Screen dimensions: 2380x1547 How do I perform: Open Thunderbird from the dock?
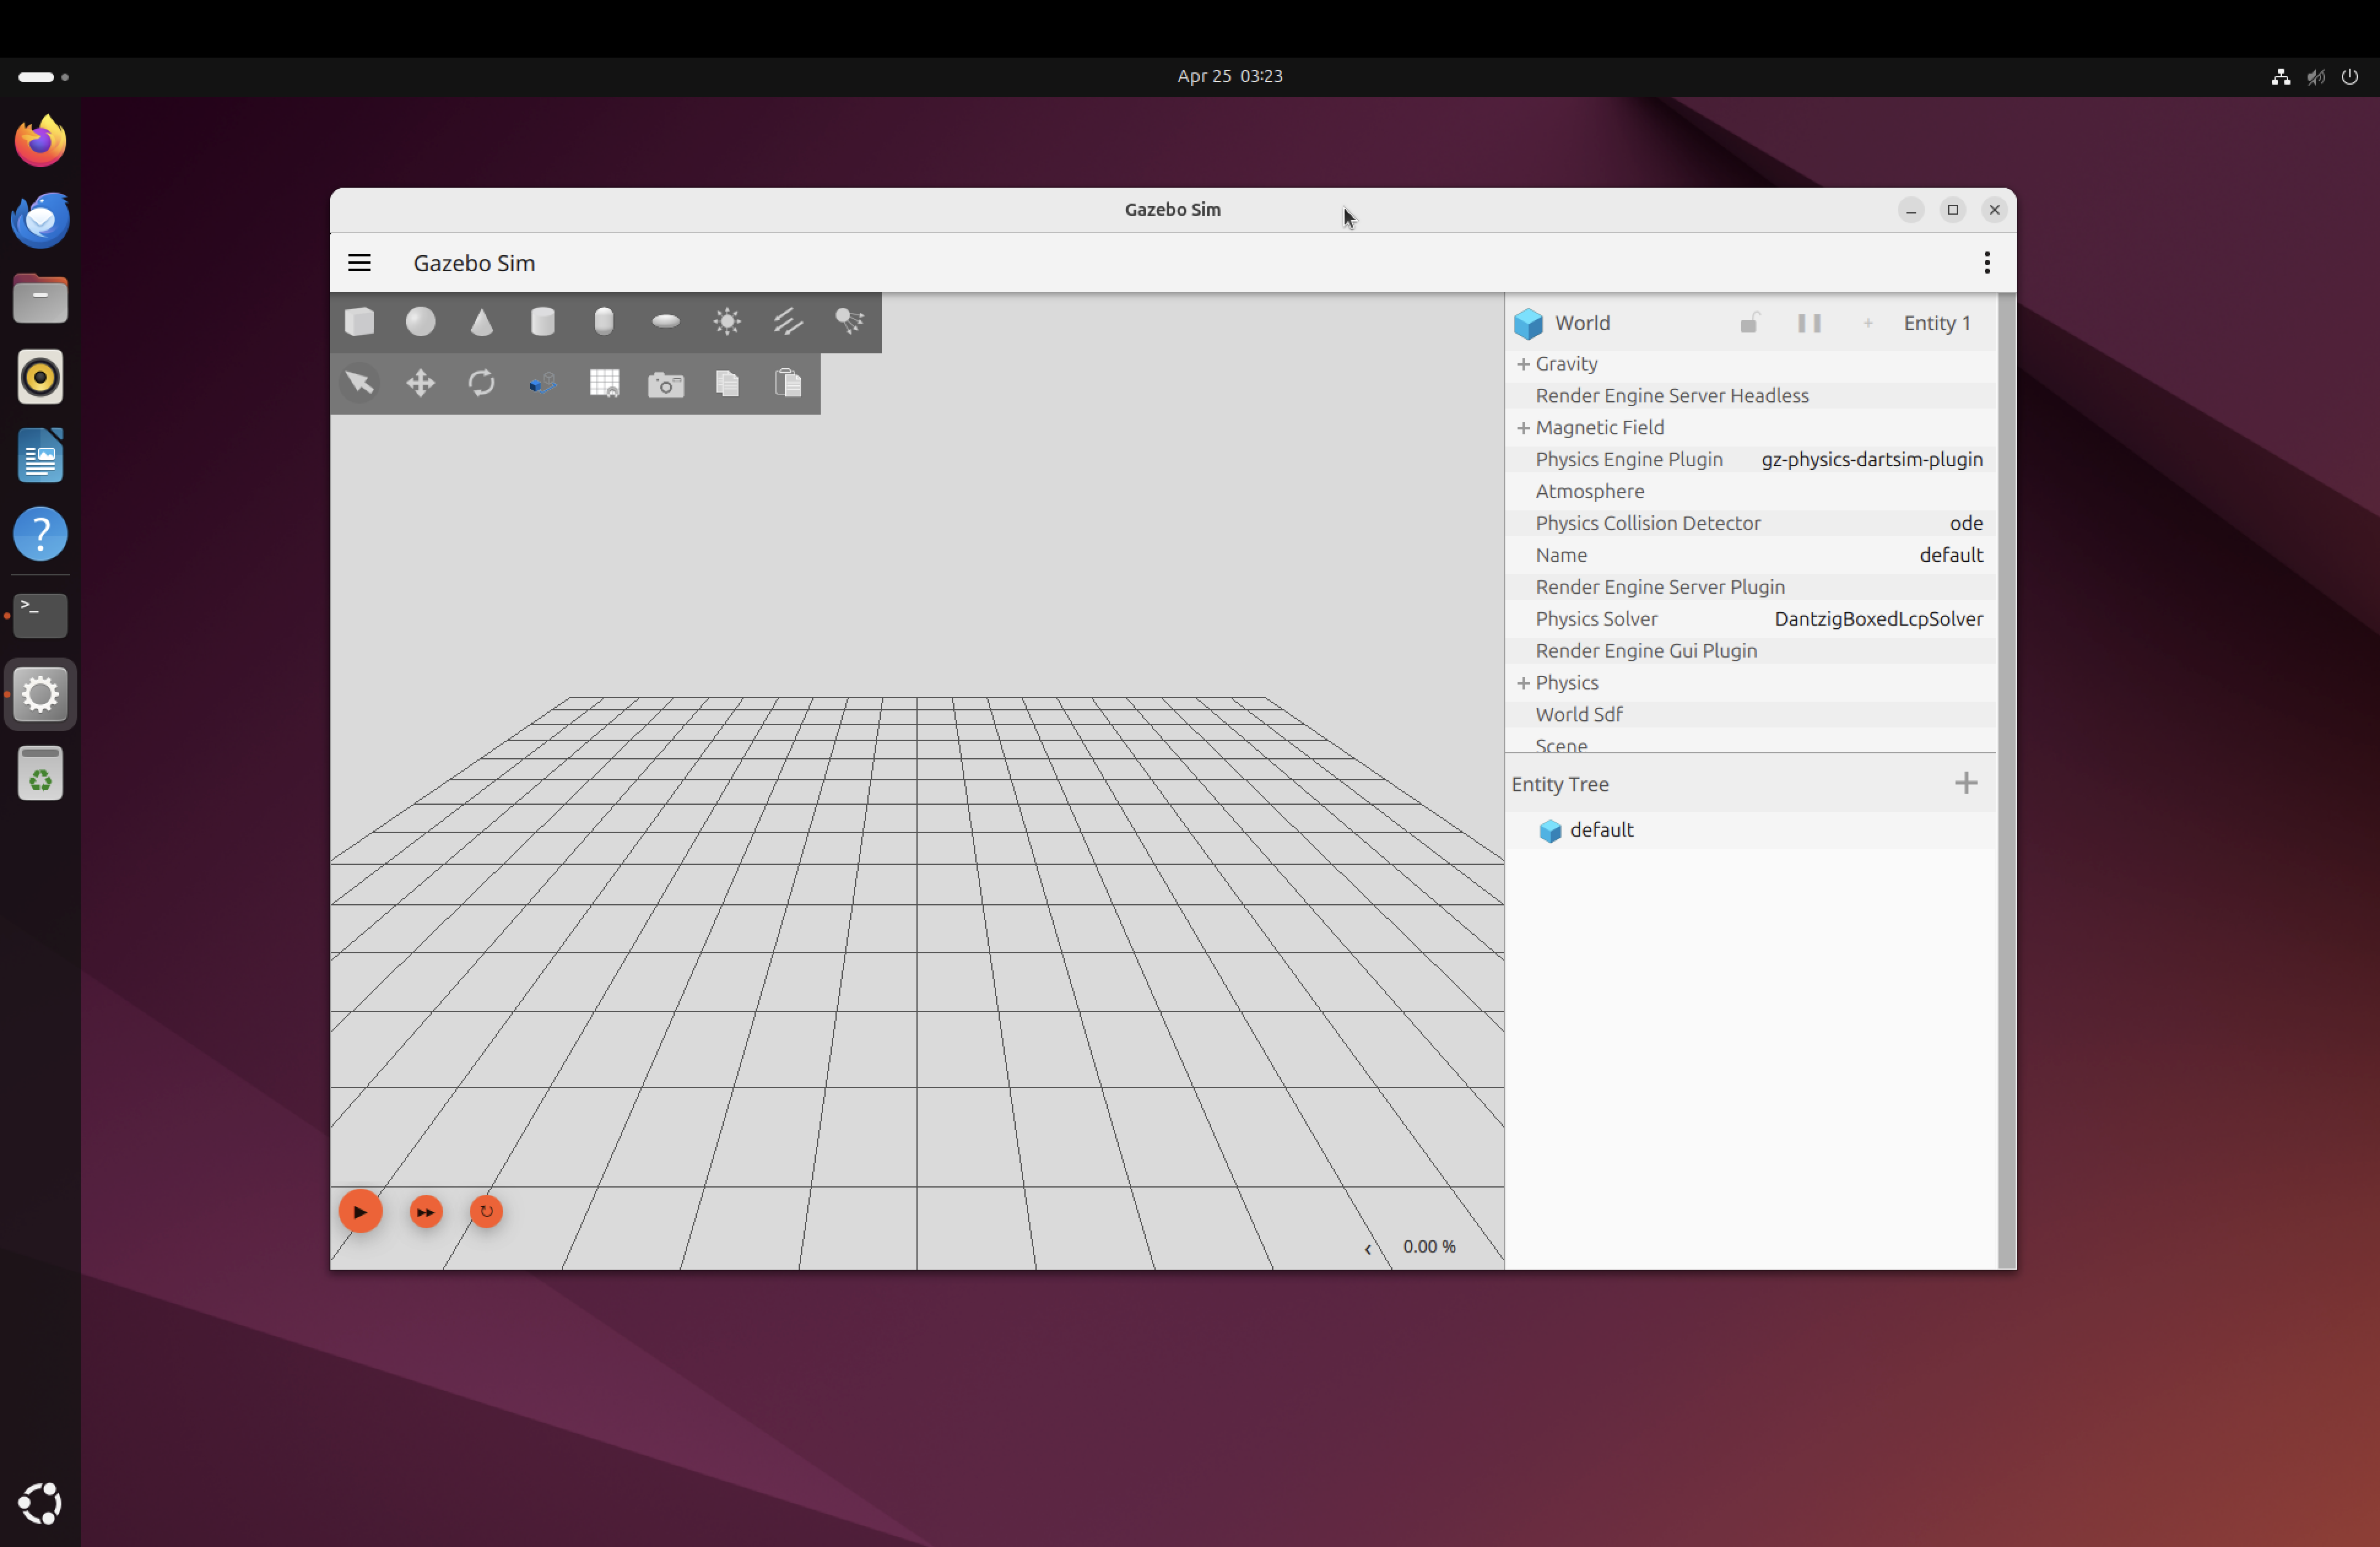point(40,220)
